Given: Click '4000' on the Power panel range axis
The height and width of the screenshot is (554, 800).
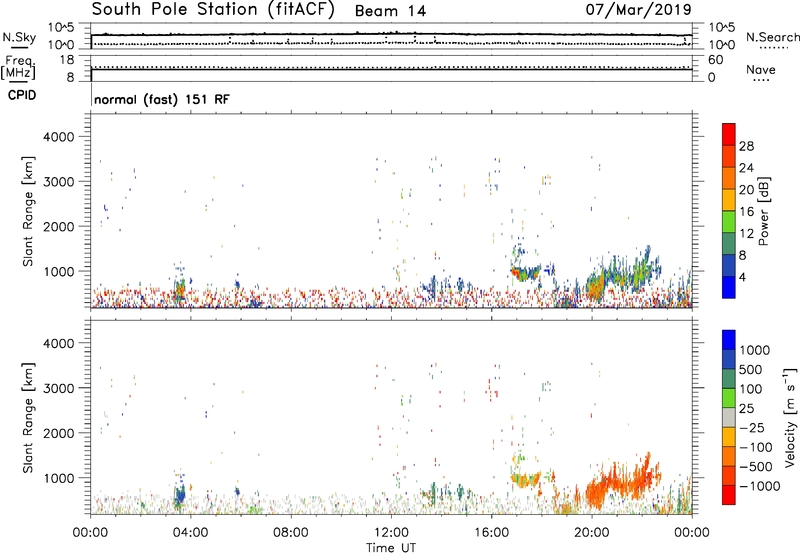Looking at the screenshot, I should tap(58, 137).
